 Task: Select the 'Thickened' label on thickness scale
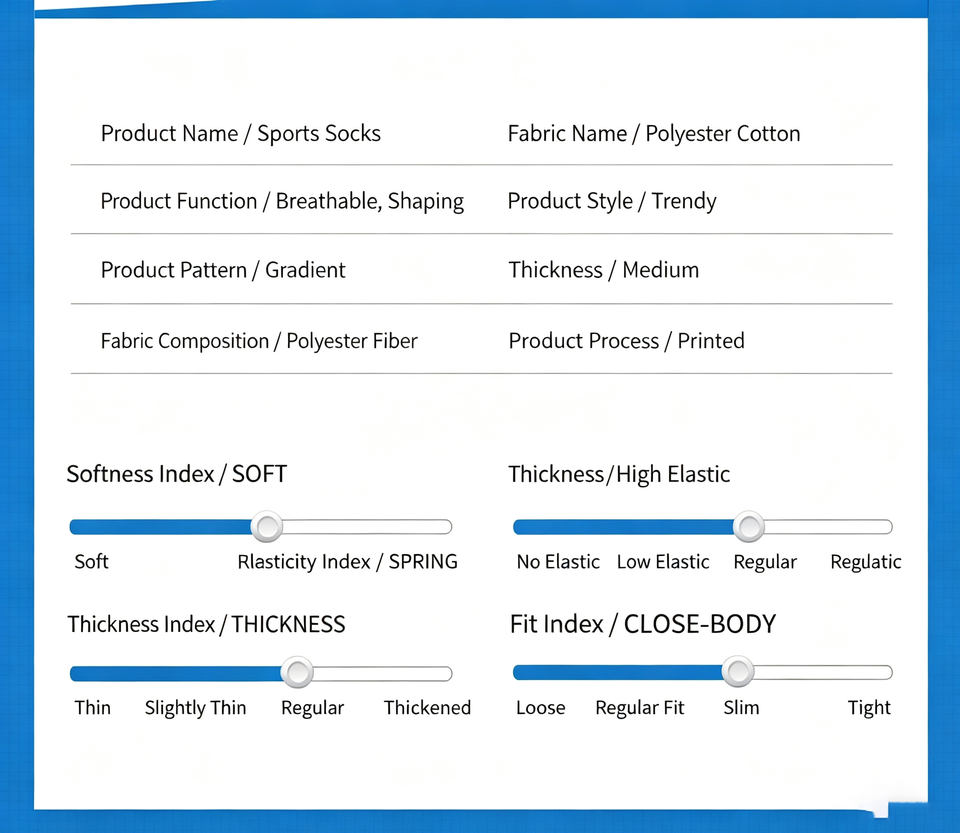tap(427, 708)
